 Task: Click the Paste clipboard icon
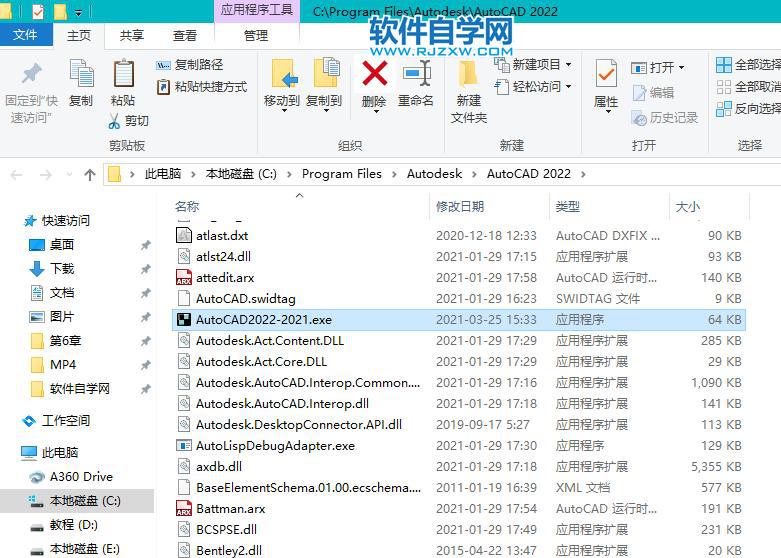pyautogui.click(x=124, y=74)
